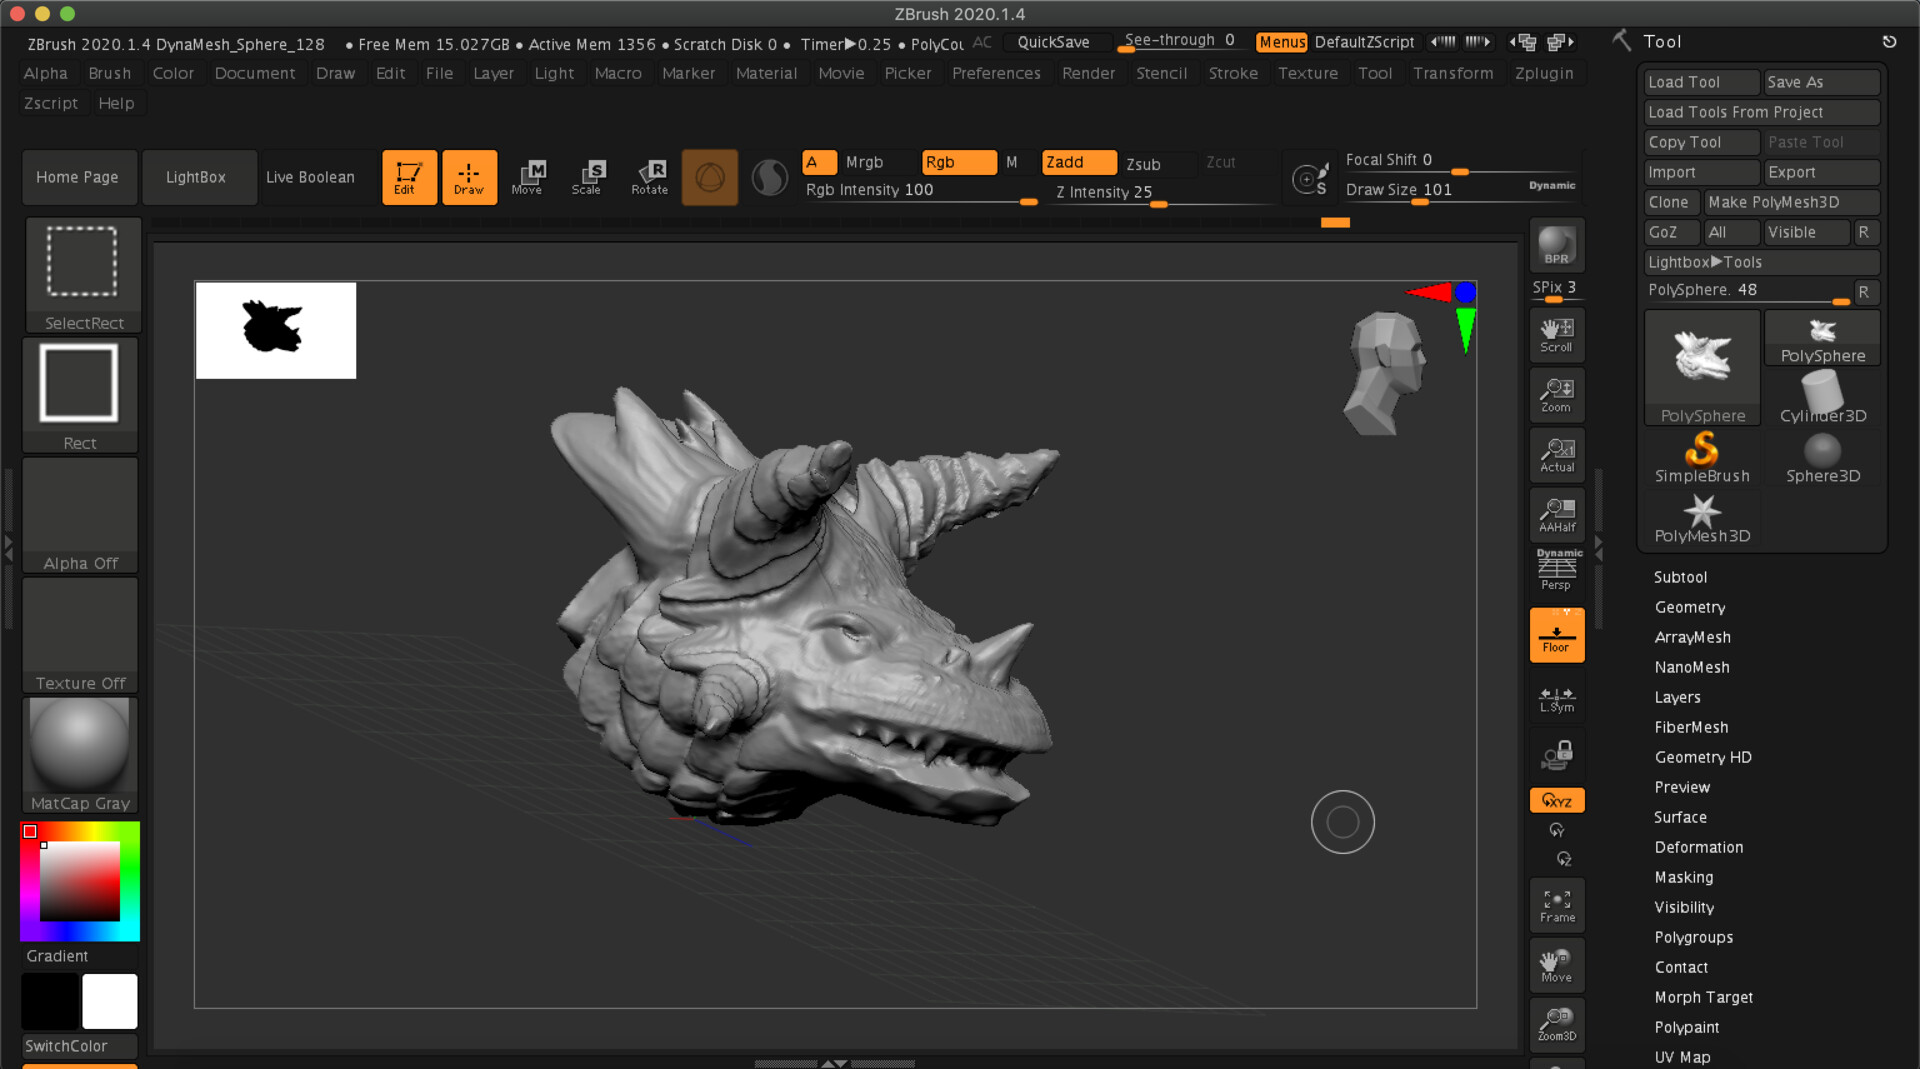
Task: Click the Frame icon to center model
Action: (x=1556, y=905)
